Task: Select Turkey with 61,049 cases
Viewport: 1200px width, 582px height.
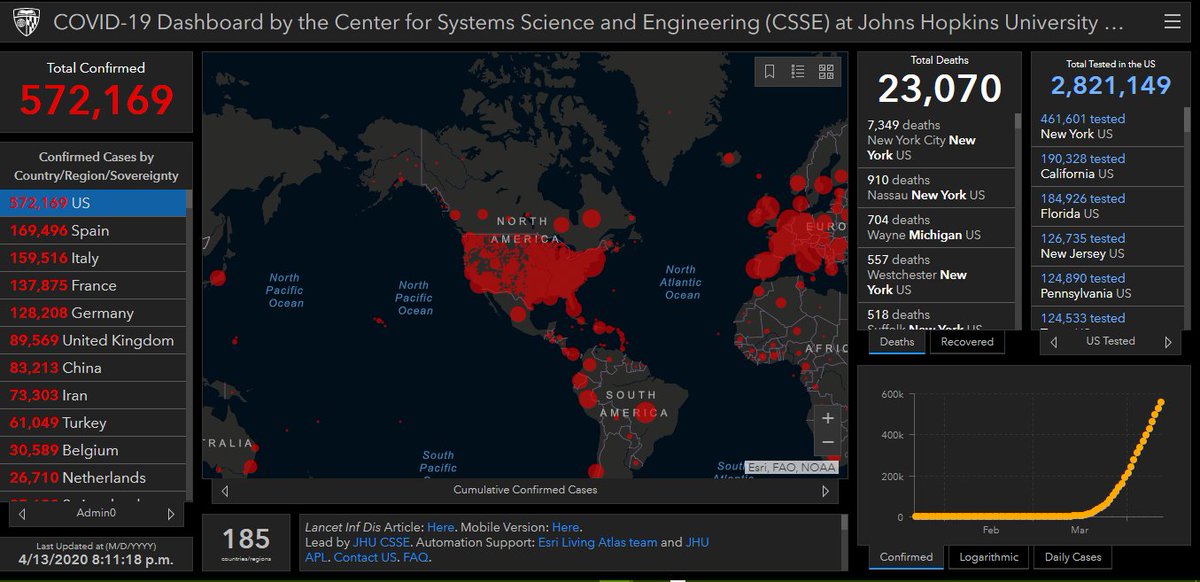Action: click(x=94, y=423)
